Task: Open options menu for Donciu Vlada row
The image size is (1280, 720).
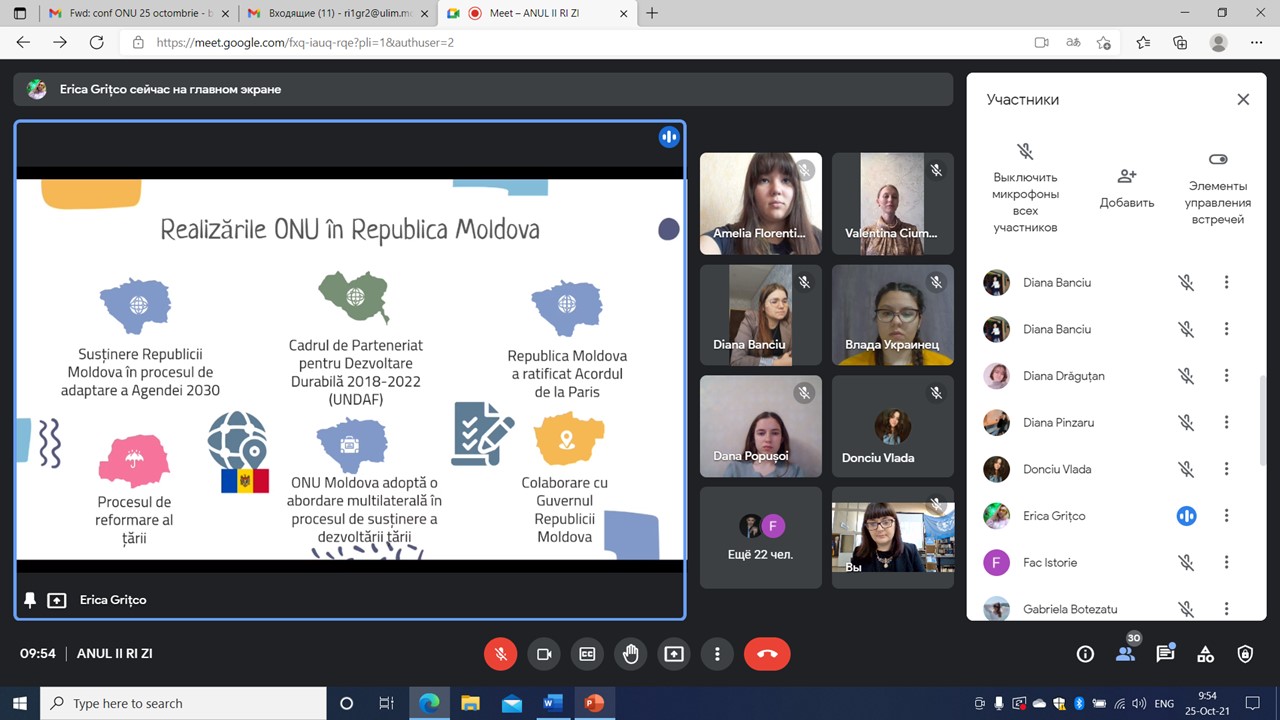Action: click(x=1226, y=469)
